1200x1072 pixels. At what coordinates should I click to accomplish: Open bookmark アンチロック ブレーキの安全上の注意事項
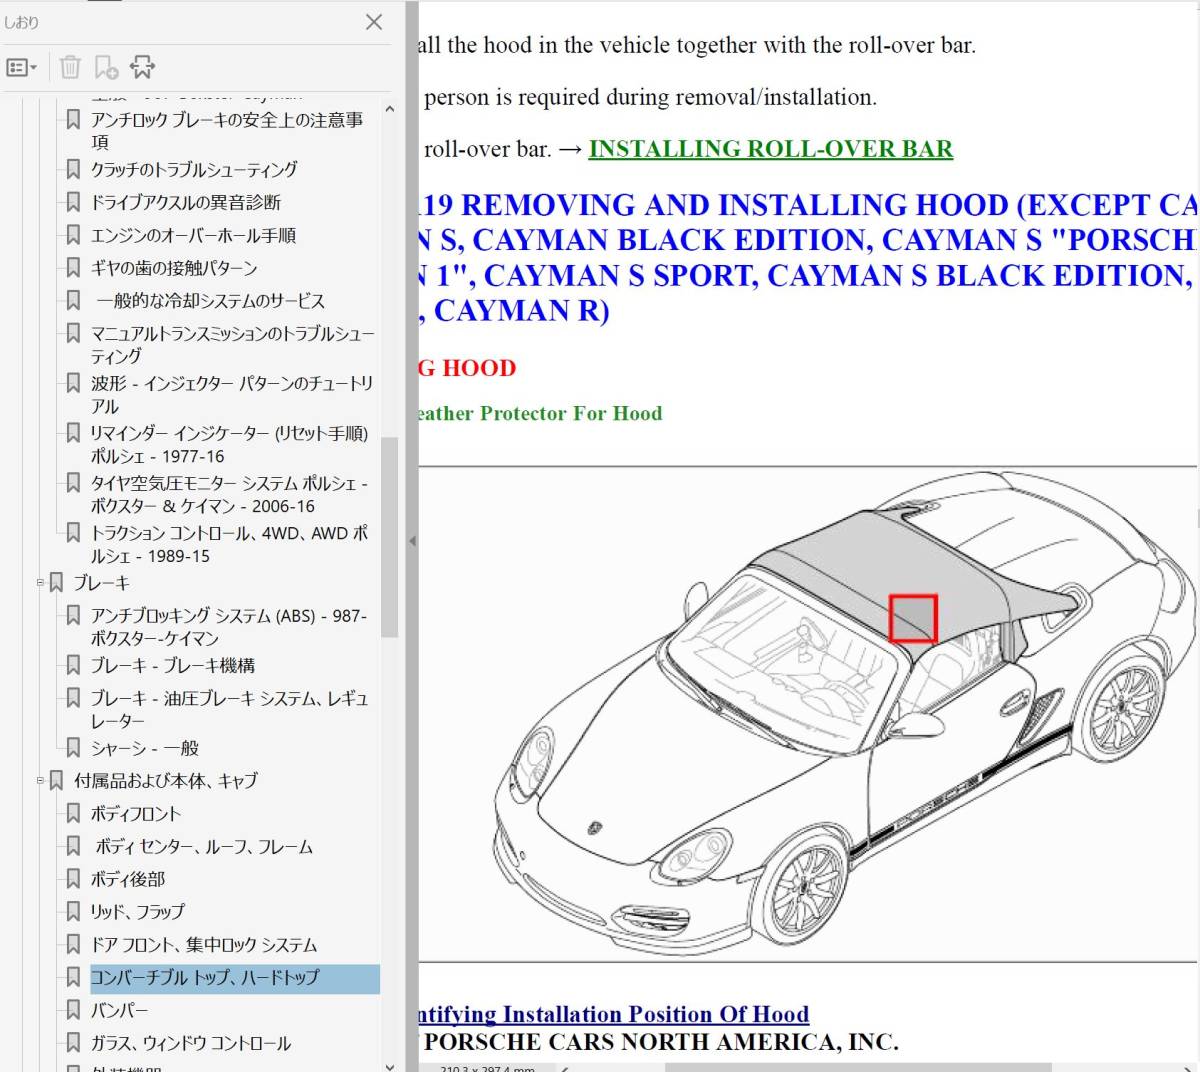click(x=227, y=131)
